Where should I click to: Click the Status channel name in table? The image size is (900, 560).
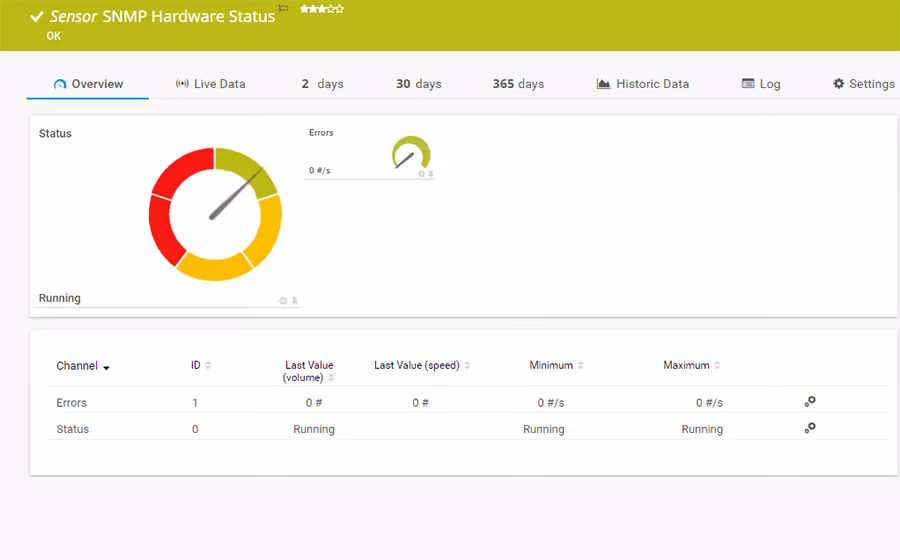tap(72, 429)
